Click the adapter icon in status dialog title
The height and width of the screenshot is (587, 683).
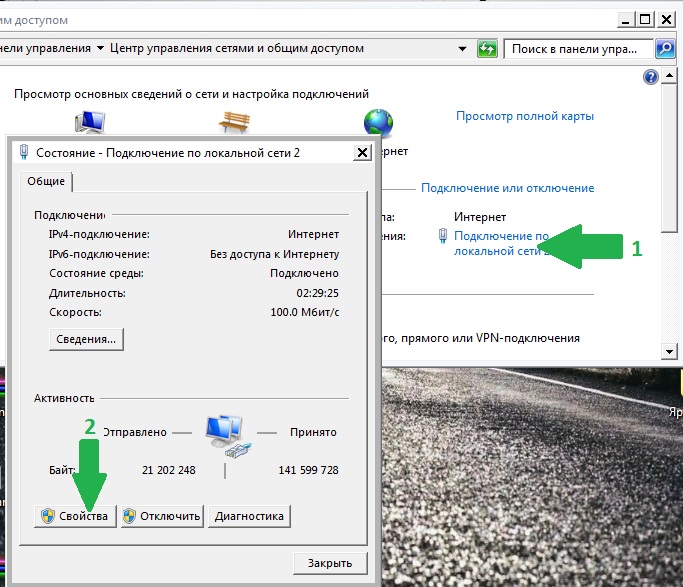pyautogui.click(x=24, y=152)
